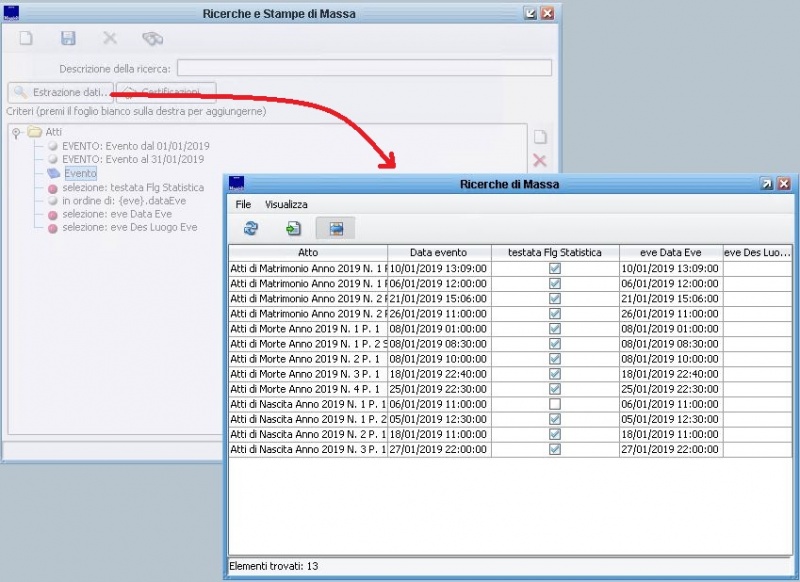This screenshot has height=582, width=800.
Task: Click app logo icon in Ricerche di Massa title bar
Action: point(236,183)
